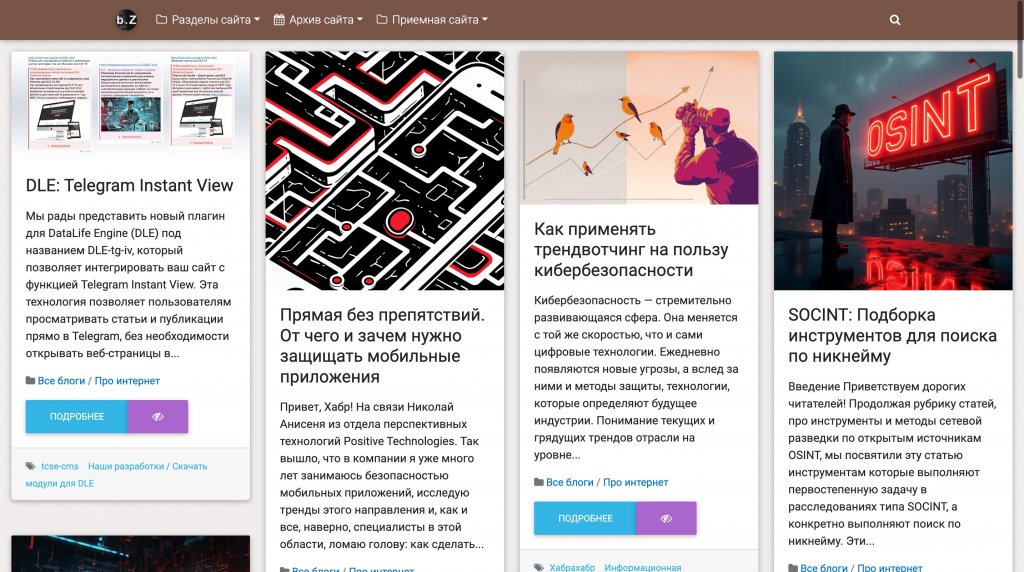This screenshot has width=1024, height=572.
Task: Toggle purple eye button in DLE Telegram card
Action: 158,417
